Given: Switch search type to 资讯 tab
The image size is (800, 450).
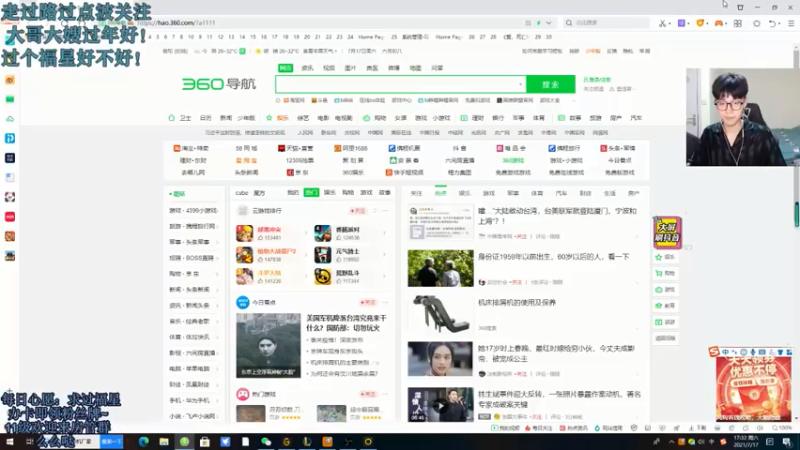Looking at the screenshot, I should (307, 68).
